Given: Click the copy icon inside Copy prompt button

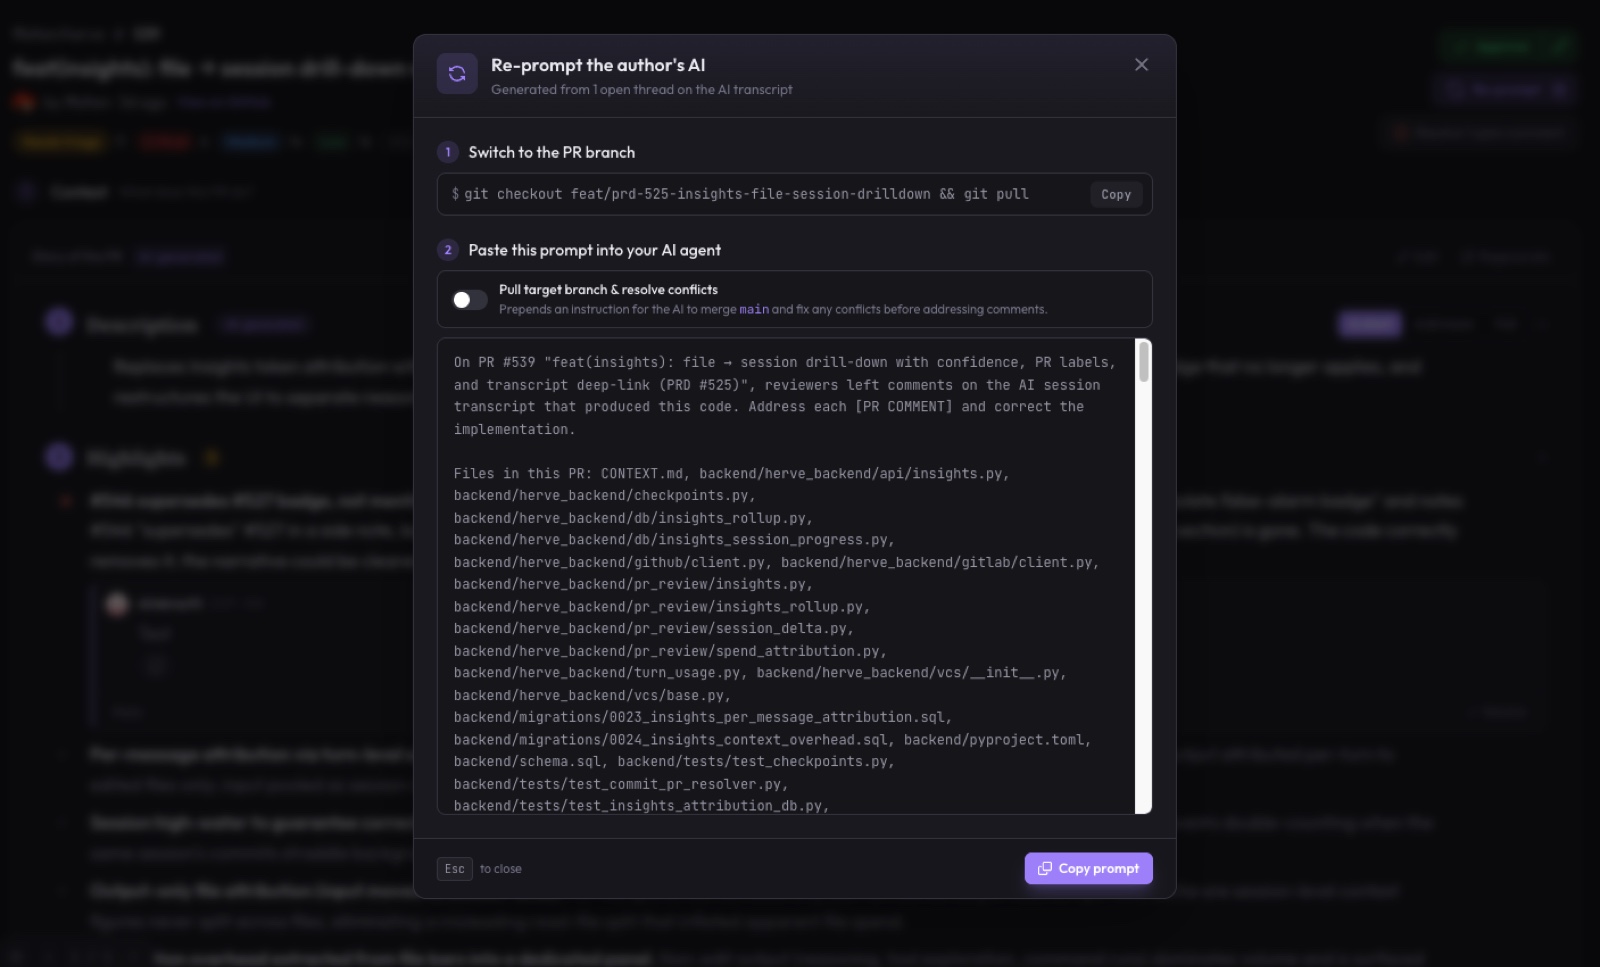Looking at the screenshot, I should pos(1044,868).
